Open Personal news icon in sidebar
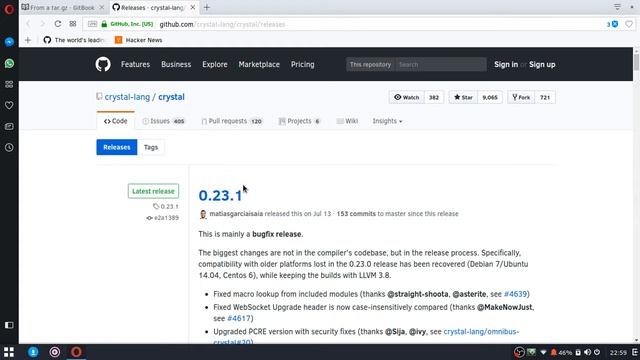 point(9,127)
